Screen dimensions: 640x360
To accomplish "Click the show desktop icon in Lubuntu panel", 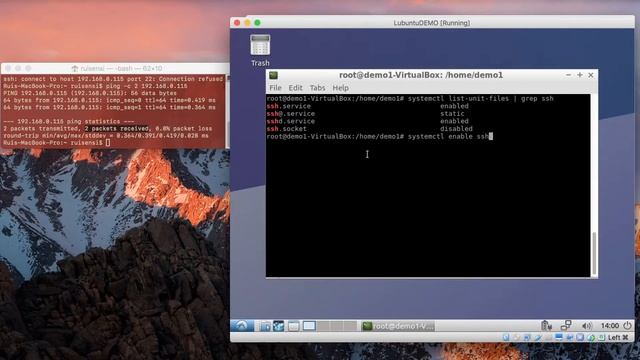I will click(x=293, y=326).
